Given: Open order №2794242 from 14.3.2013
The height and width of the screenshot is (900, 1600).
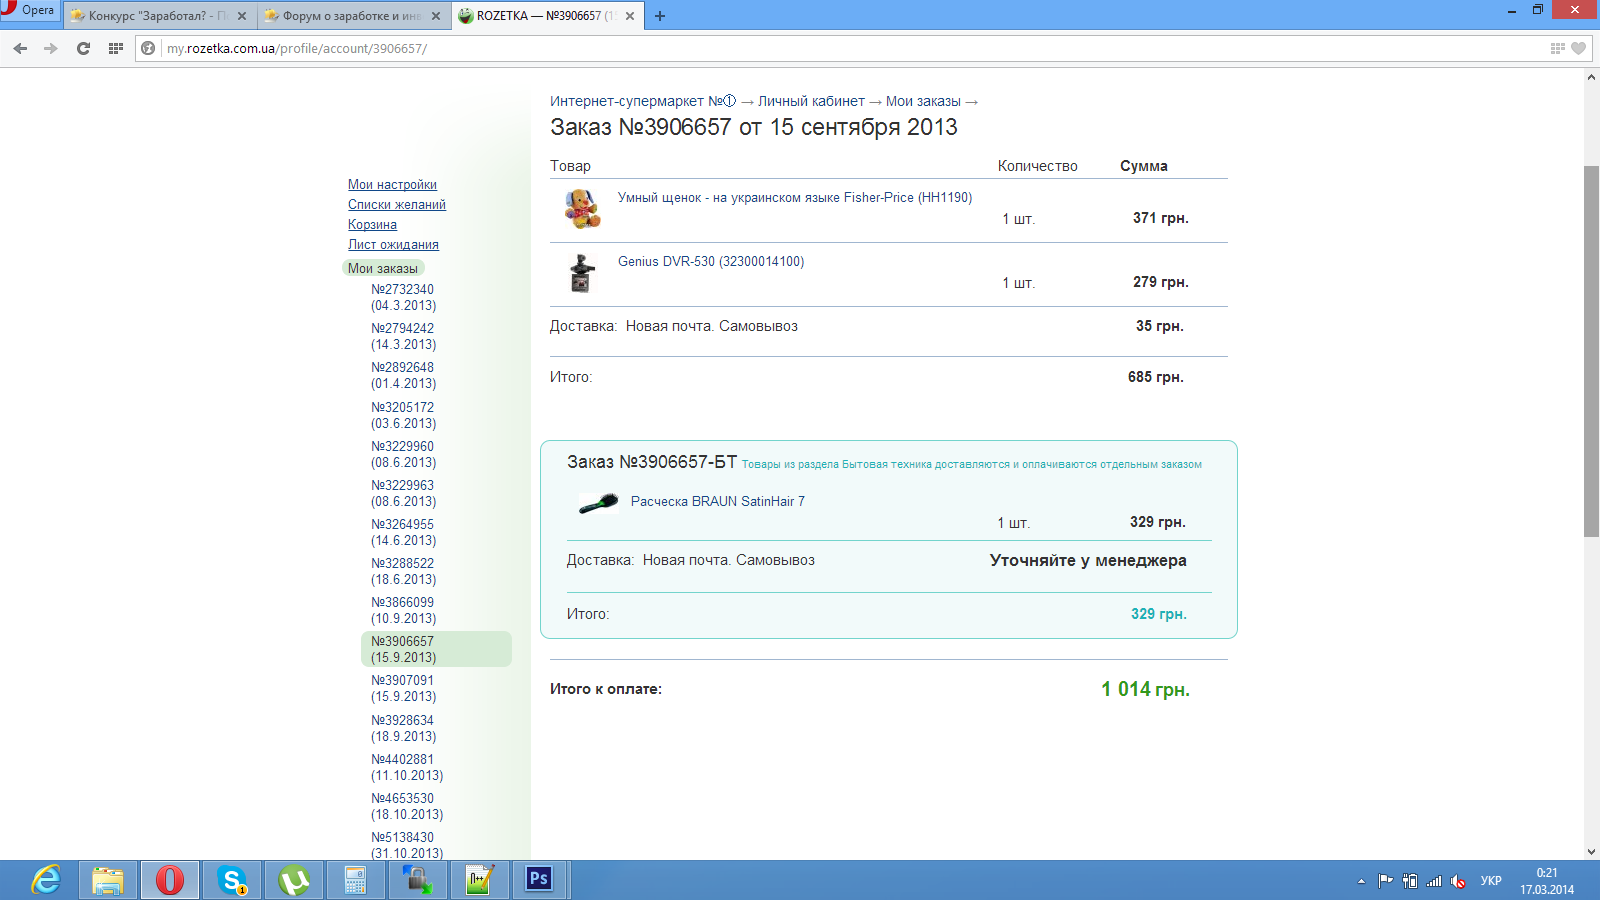Looking at the screenshot, I should [x=403, y=337].
